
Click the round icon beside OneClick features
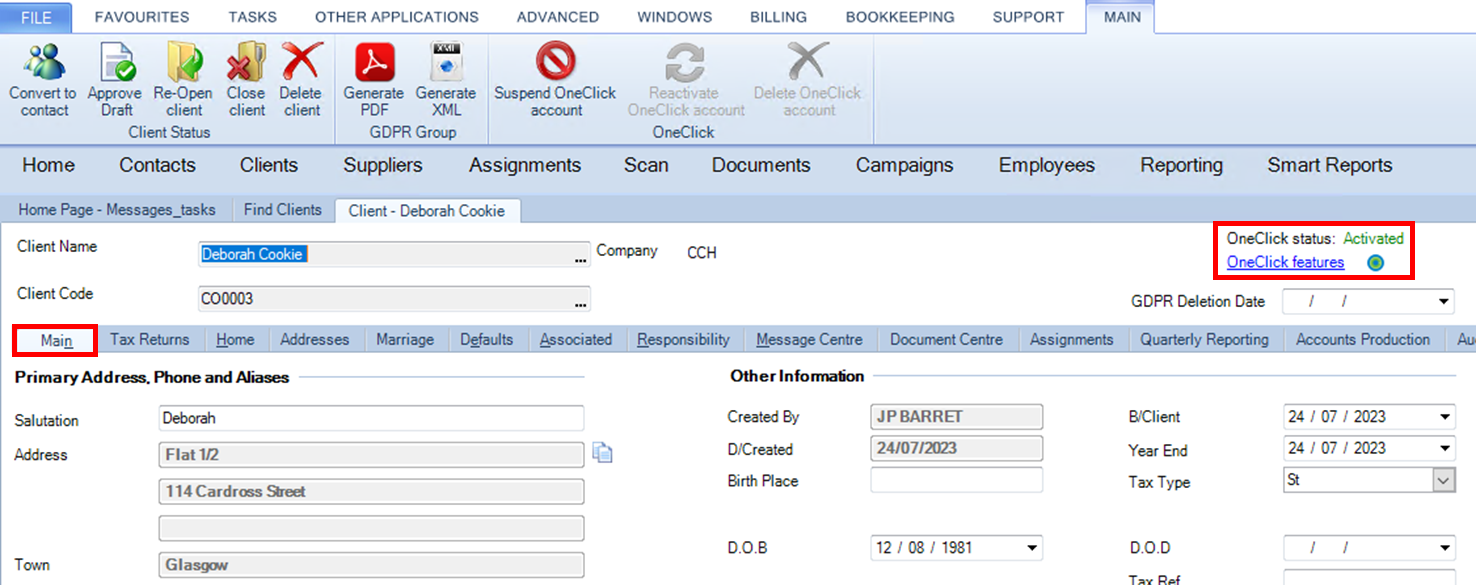(1376, 263)
